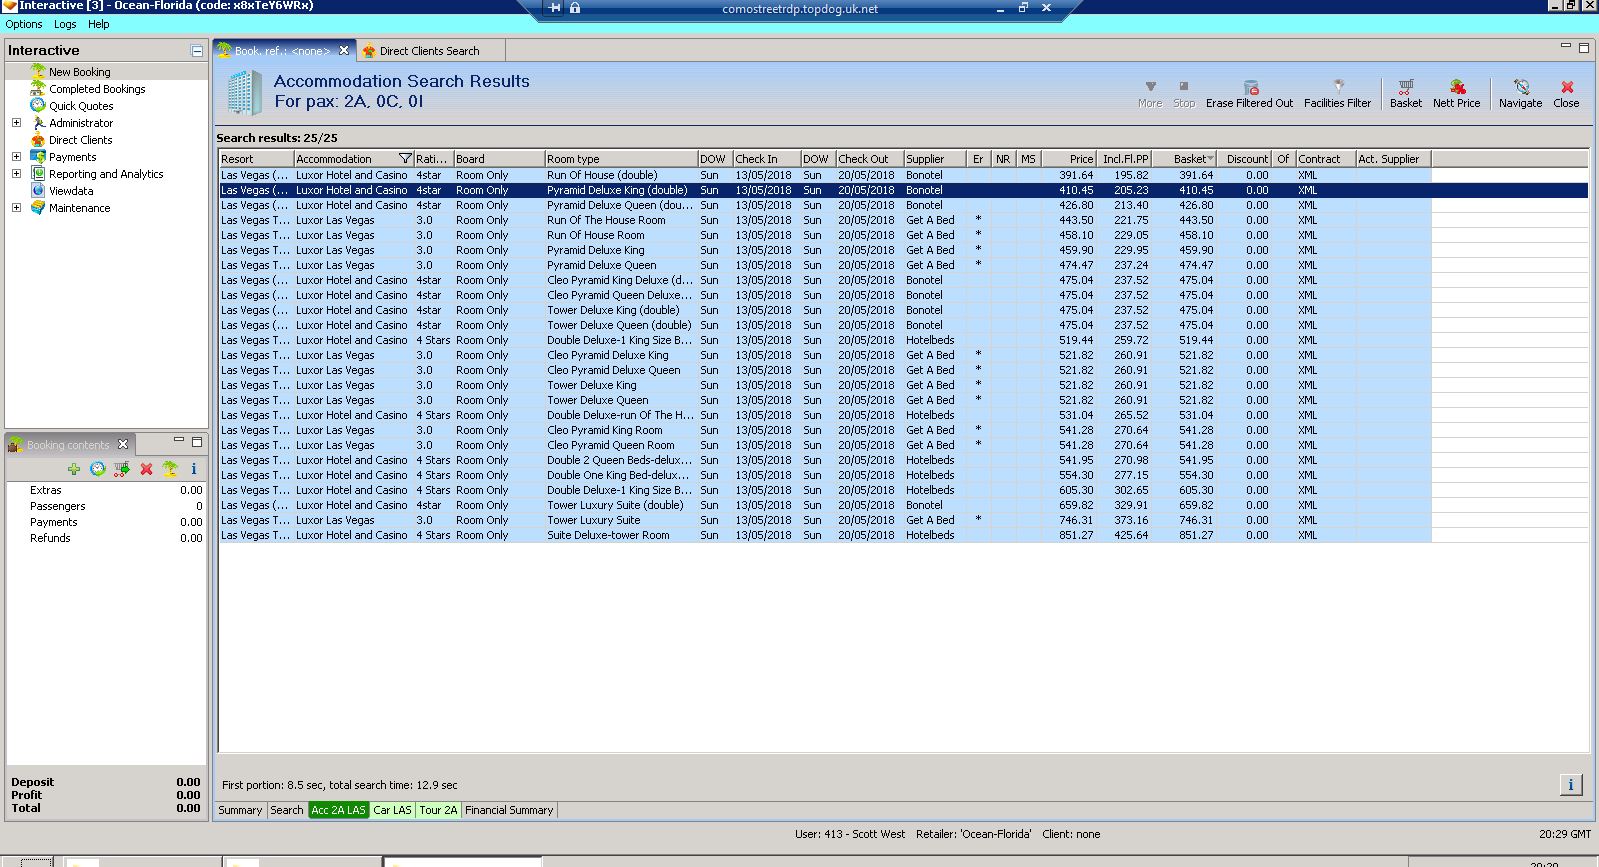
Task: Click palm island icon in Booking contents toolbar
Action: coord(170,469)
